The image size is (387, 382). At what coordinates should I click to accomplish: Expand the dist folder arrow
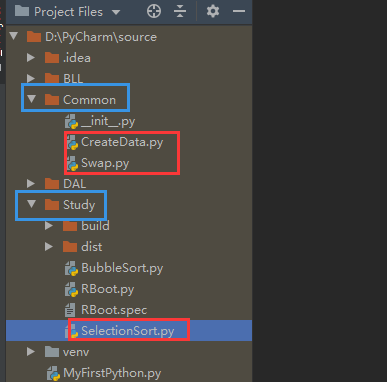[x=49, y=247]
